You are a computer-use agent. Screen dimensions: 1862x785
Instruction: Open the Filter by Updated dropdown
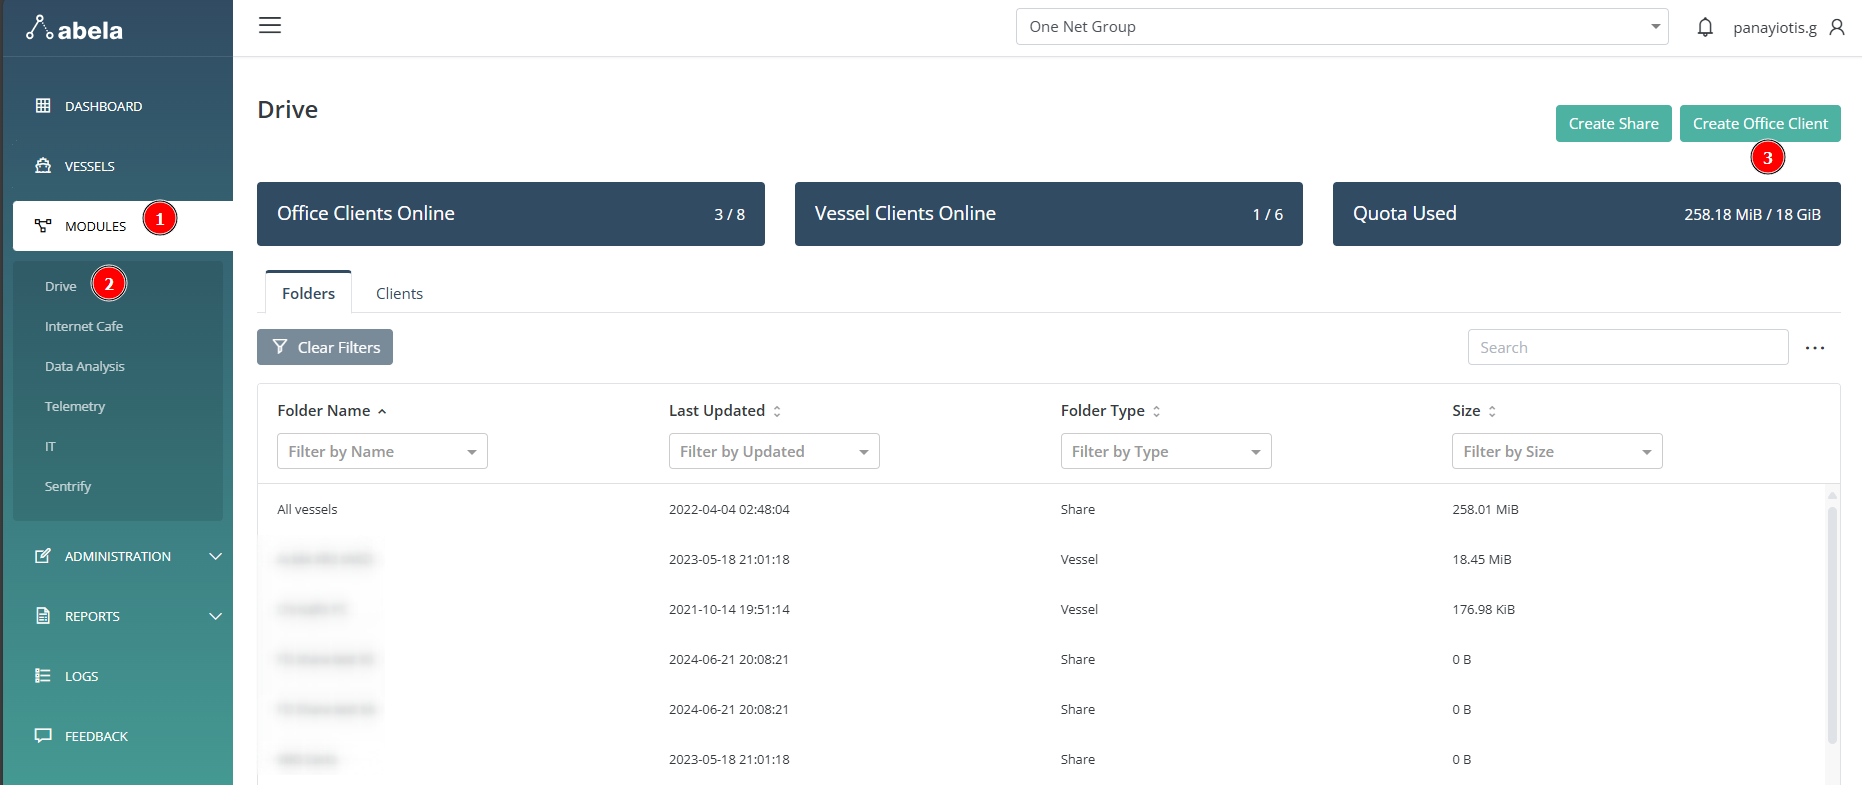tap(774, 451)
